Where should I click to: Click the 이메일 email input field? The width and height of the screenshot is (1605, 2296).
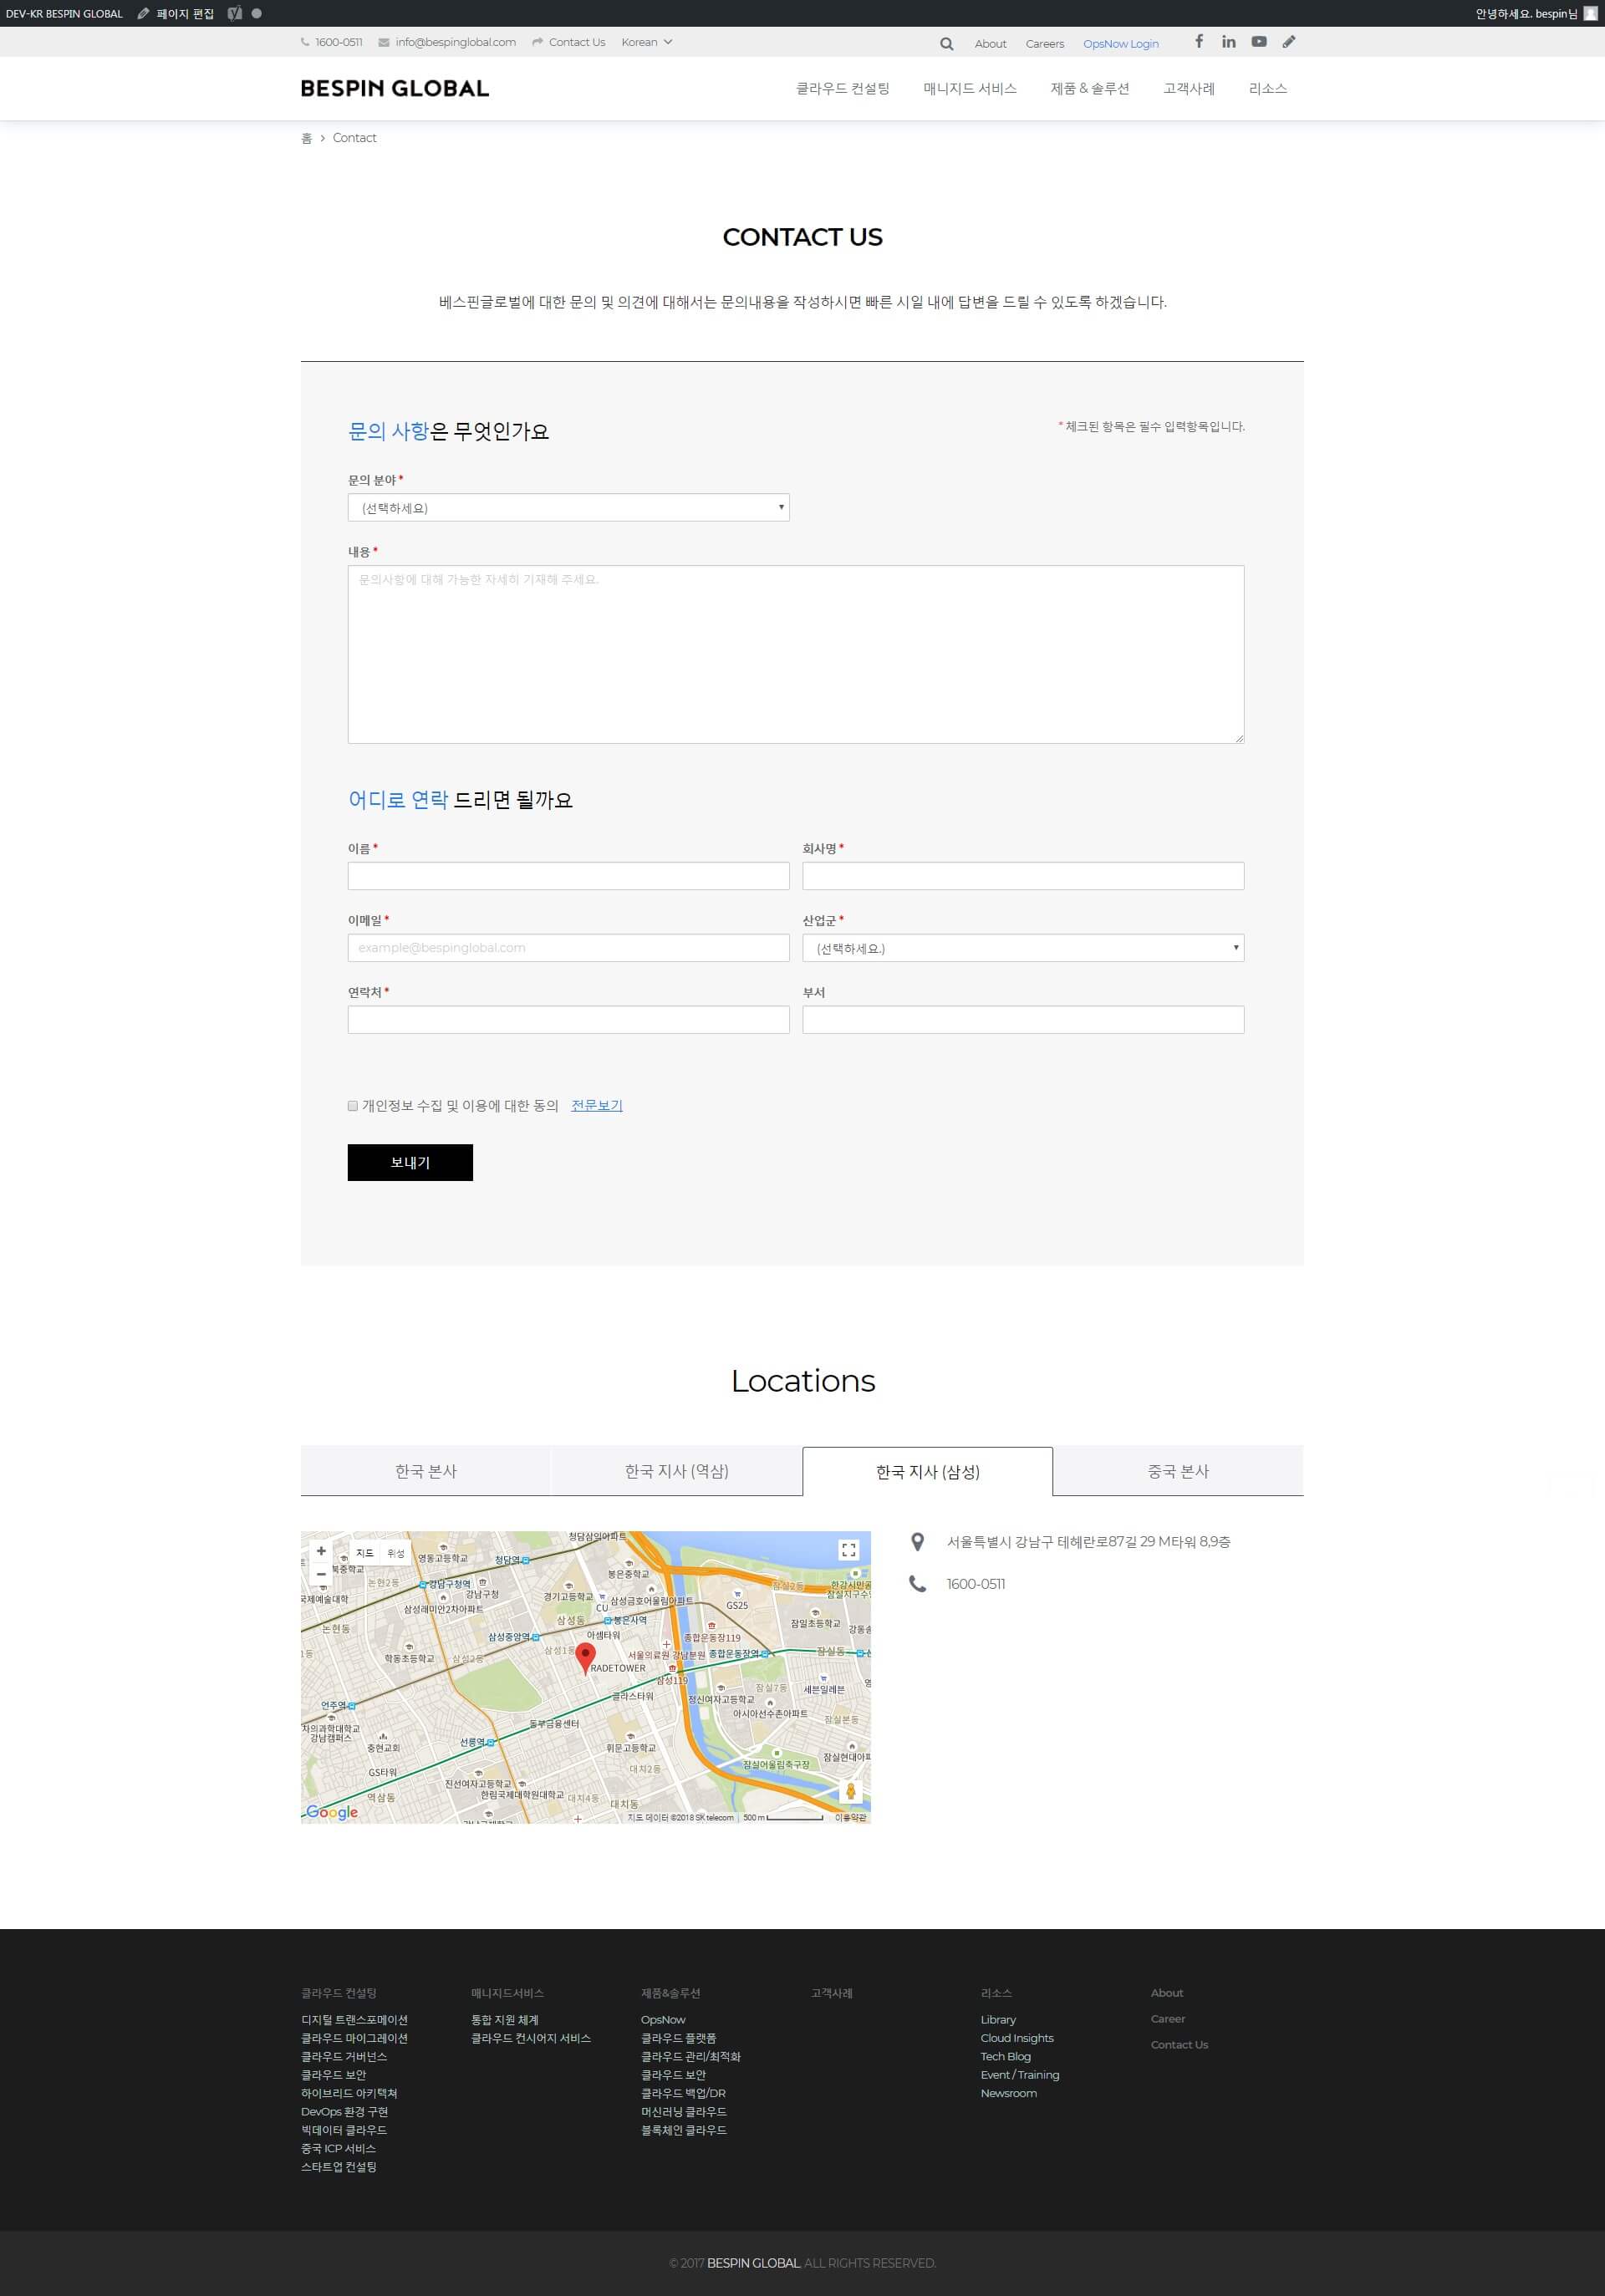[569, 947]
